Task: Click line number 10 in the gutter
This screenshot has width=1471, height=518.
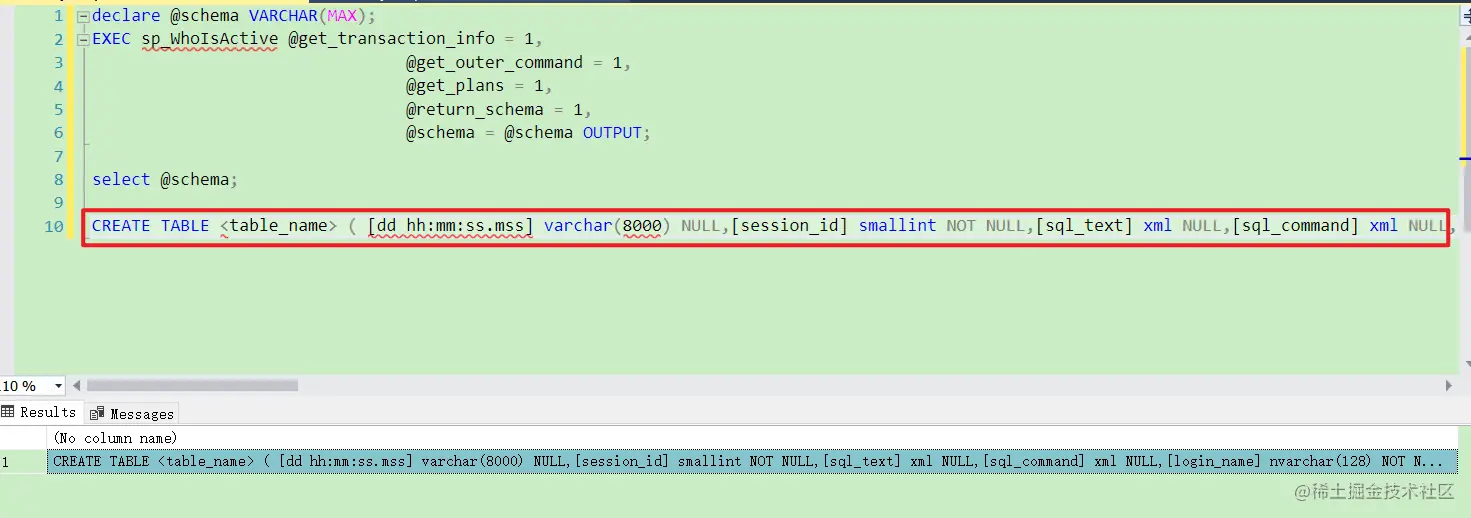Action: point(54,226)
